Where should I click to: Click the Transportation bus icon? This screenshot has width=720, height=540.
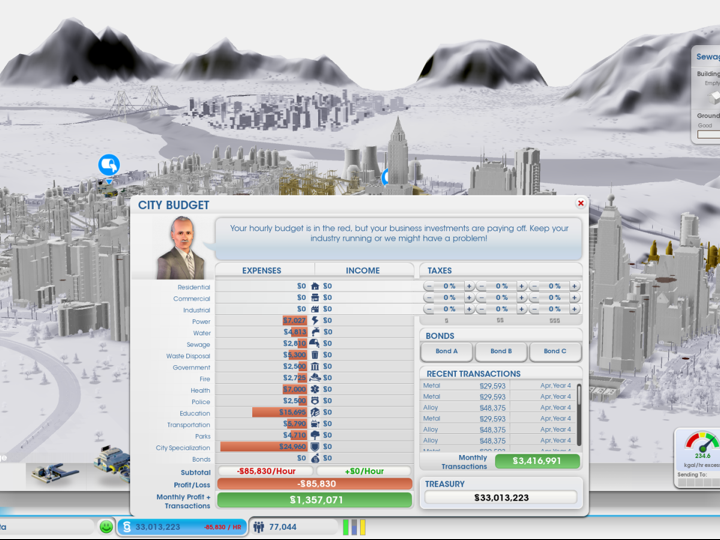[x=315, y=424]
